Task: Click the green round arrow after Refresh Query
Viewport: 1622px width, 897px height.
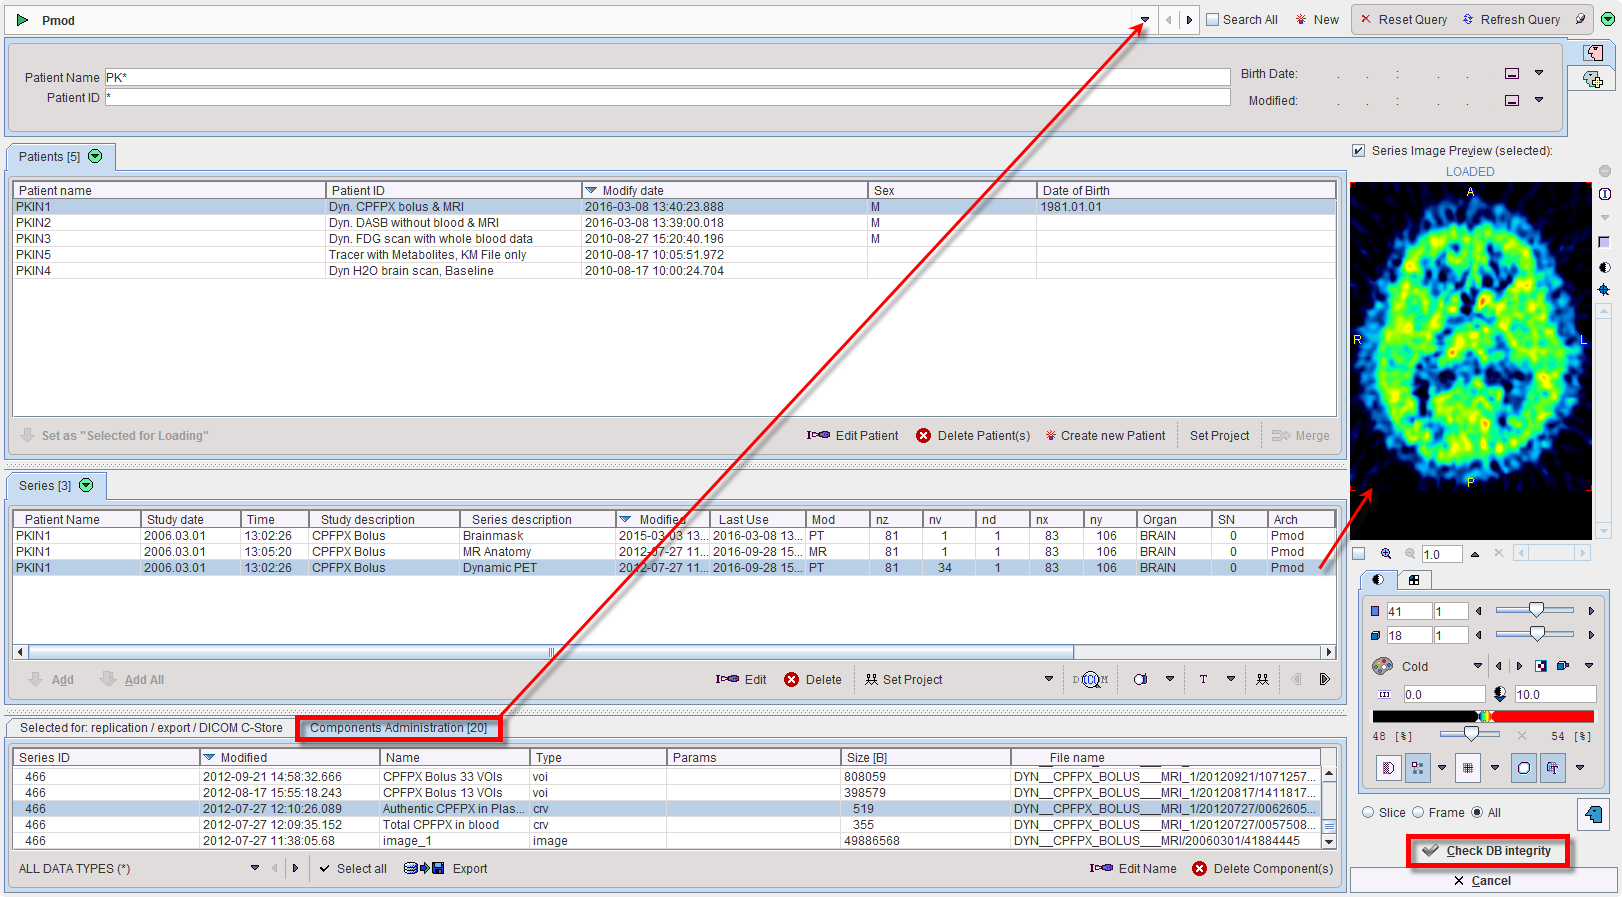Action: pos(1607,19)
